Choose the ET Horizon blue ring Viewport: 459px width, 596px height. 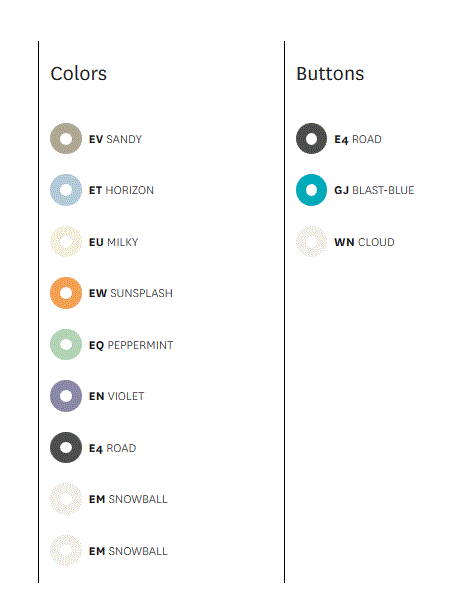coord(66,190)
